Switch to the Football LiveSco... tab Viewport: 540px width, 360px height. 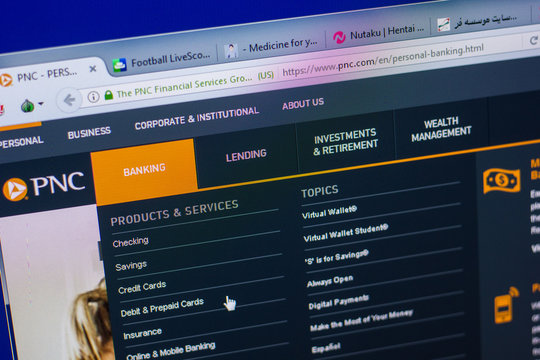point(164,60)
